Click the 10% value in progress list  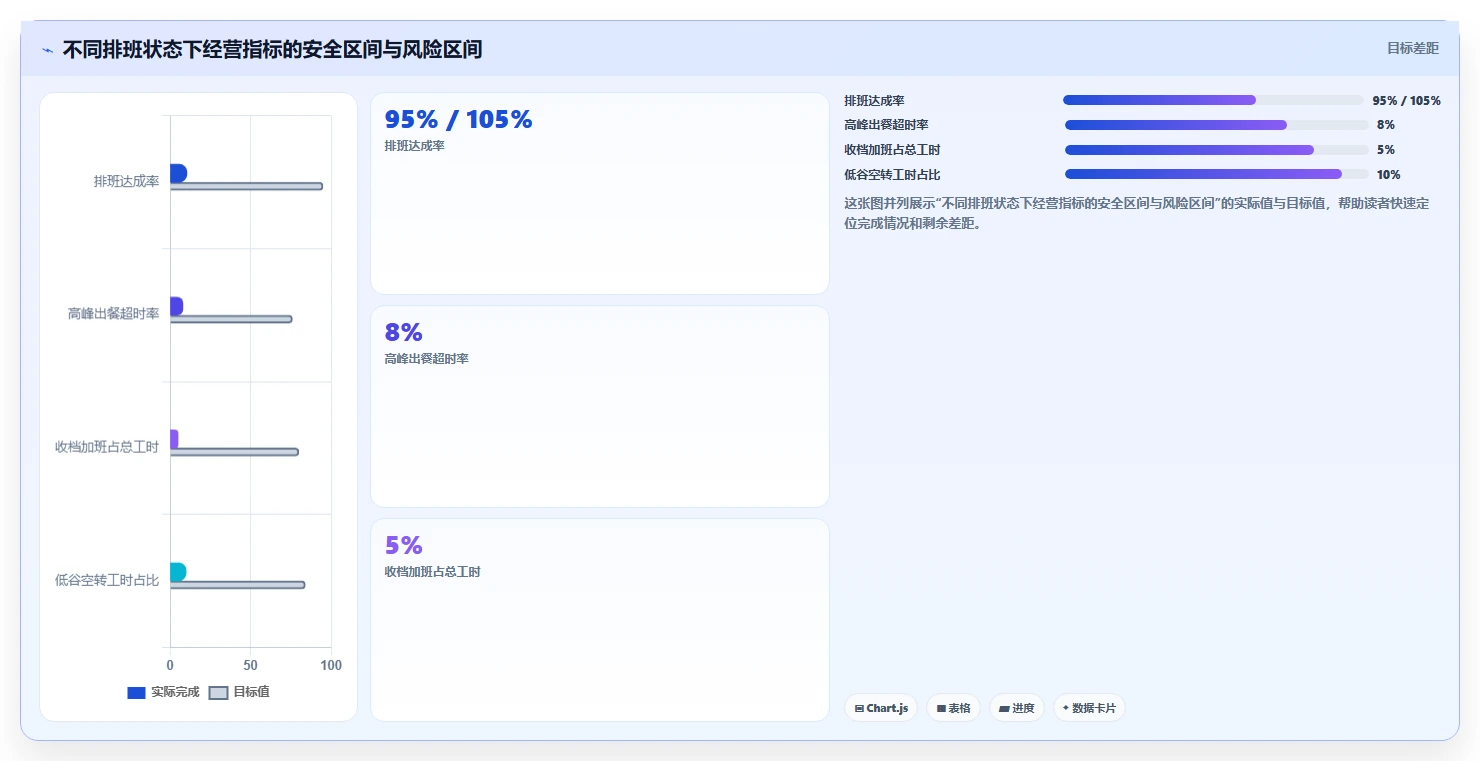pos(1388,175)
